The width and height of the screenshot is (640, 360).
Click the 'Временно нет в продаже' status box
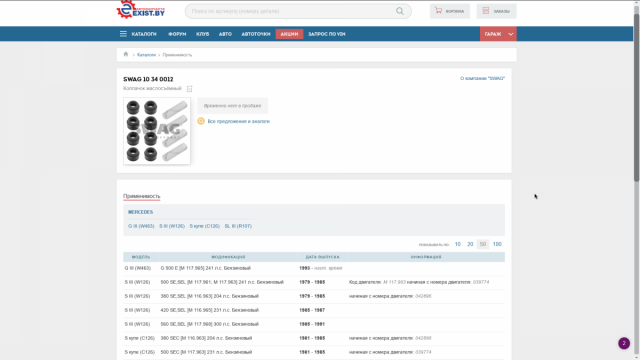233,106
